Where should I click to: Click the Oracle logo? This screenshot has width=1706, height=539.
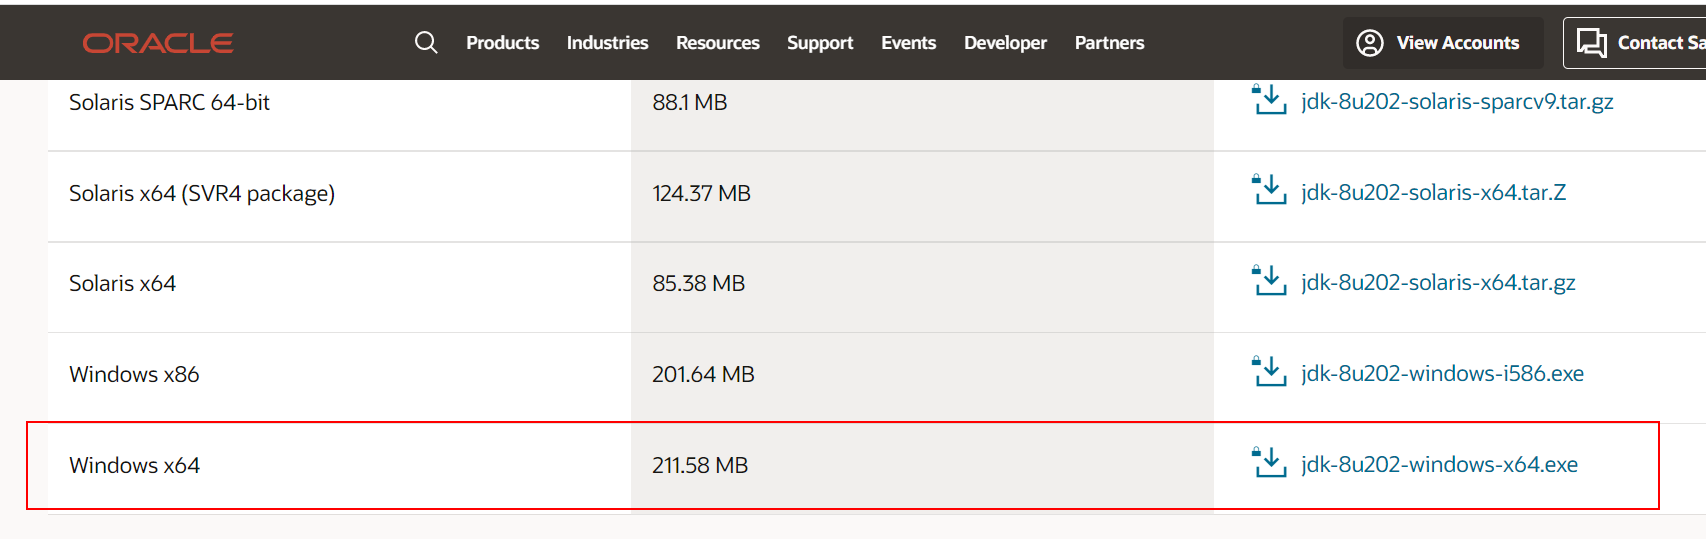tap(158, 43)
